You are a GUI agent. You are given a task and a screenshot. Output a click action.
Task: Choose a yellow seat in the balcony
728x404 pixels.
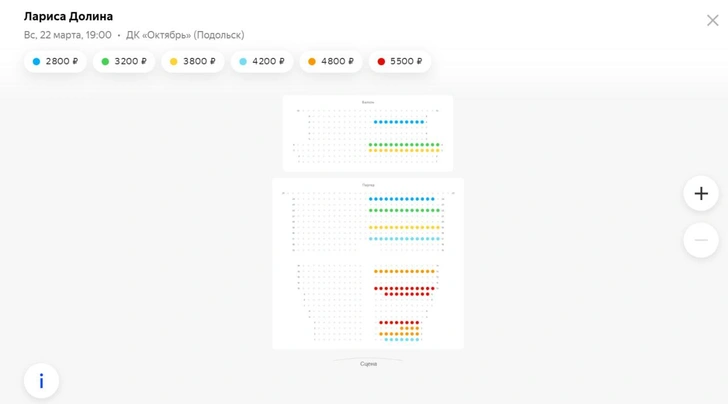pos(402,150)
